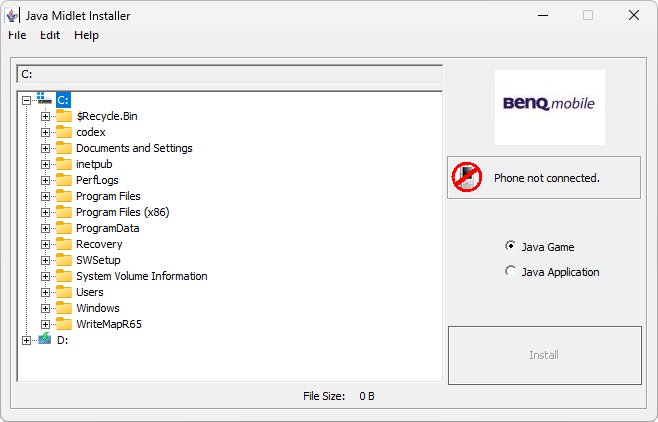
Task: Click the System Volume Information folder icon
Action: click(64, 276)
